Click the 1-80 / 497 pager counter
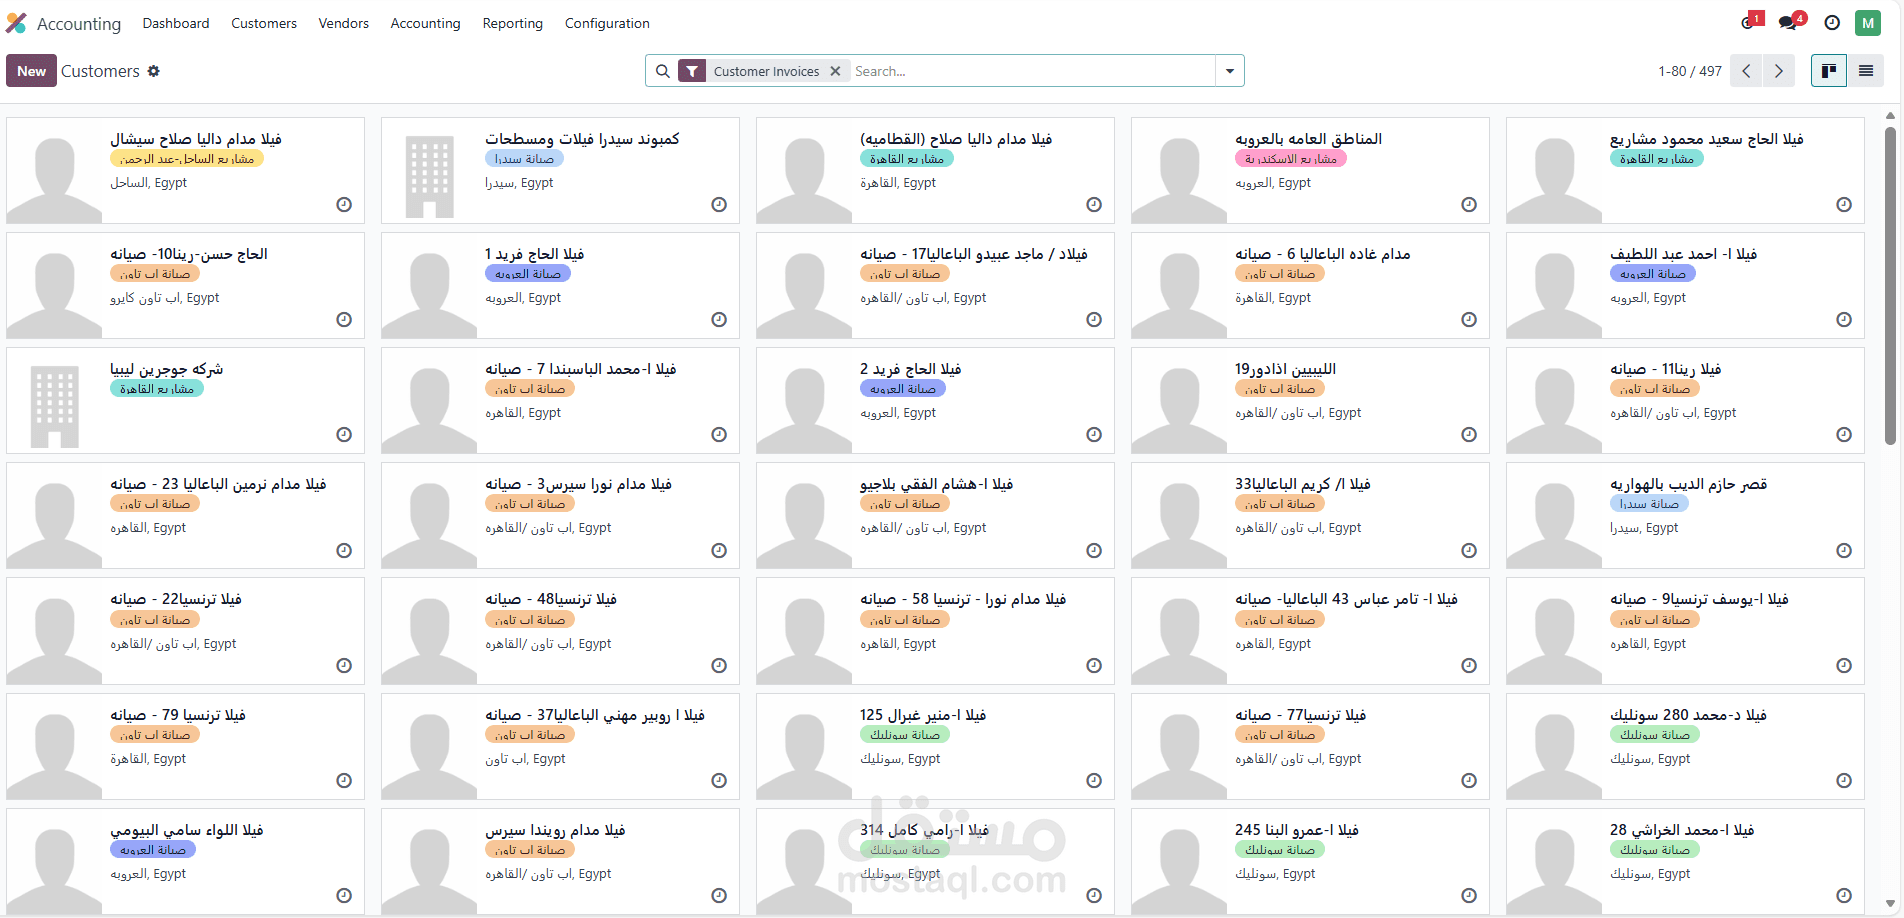Viewport: 1904px width, 918px height. pos(1689,71)
